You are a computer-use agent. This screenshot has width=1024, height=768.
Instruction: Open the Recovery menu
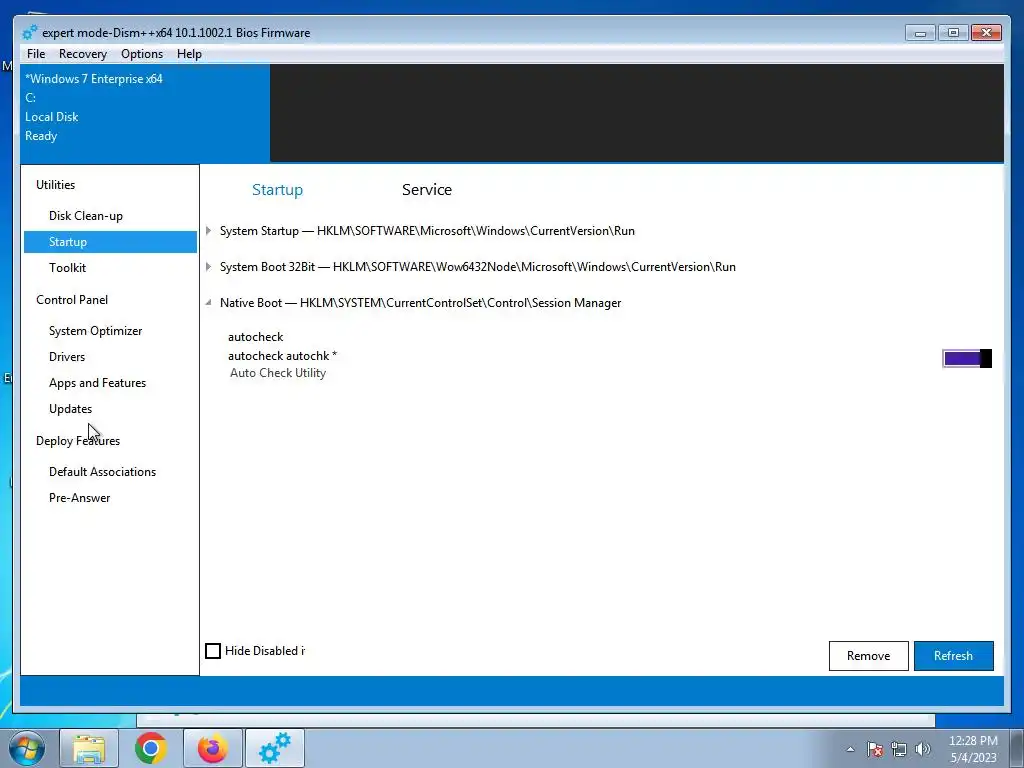pos(82,54)
